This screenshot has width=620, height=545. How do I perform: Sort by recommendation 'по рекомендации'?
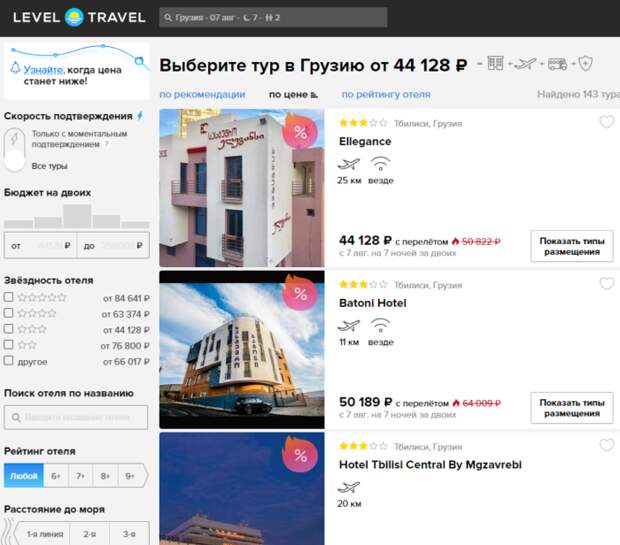(x=202, y=95)
